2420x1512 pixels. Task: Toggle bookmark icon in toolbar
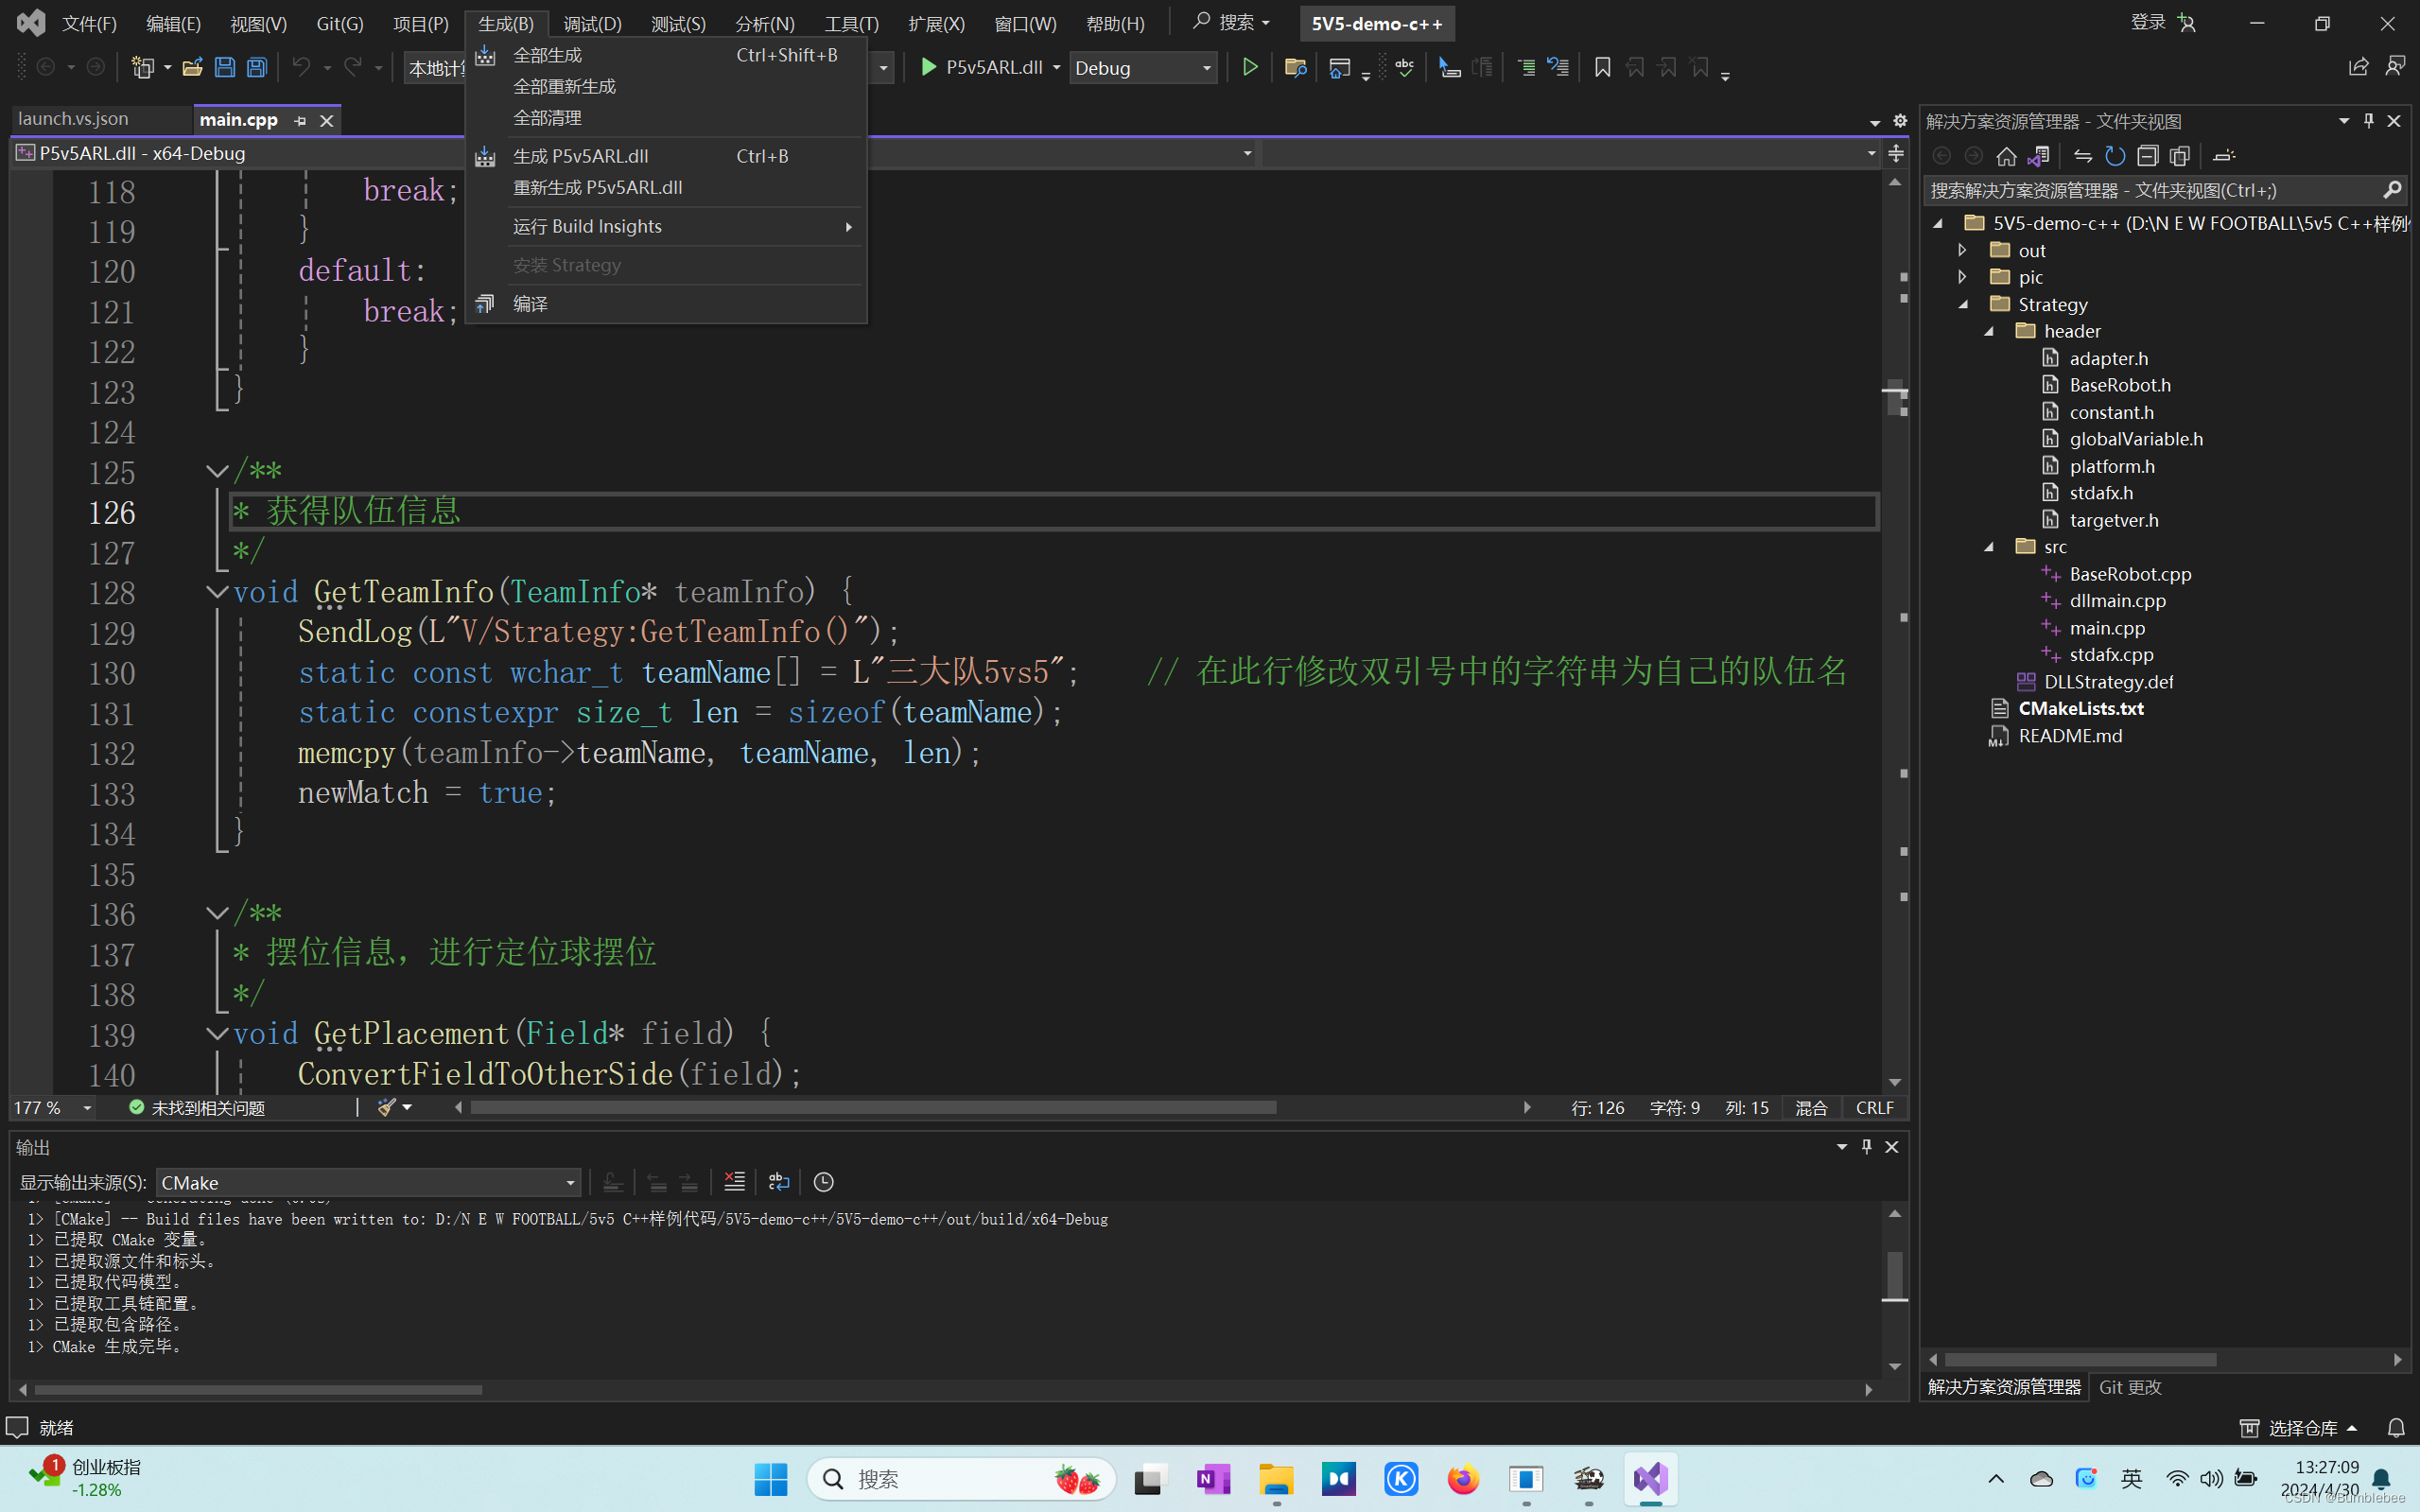(x=1602, y=67)
